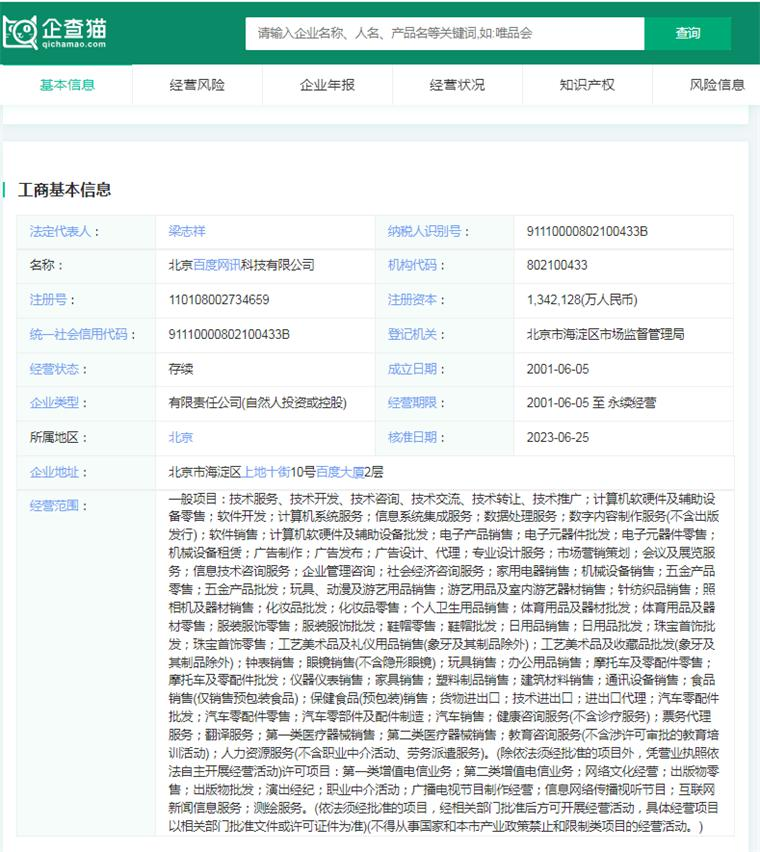The image size is (760, 852).
Task: Click 有限责任公司(自然人投资或控股) value
Action: pyautogui.click(x=257, y=403)
